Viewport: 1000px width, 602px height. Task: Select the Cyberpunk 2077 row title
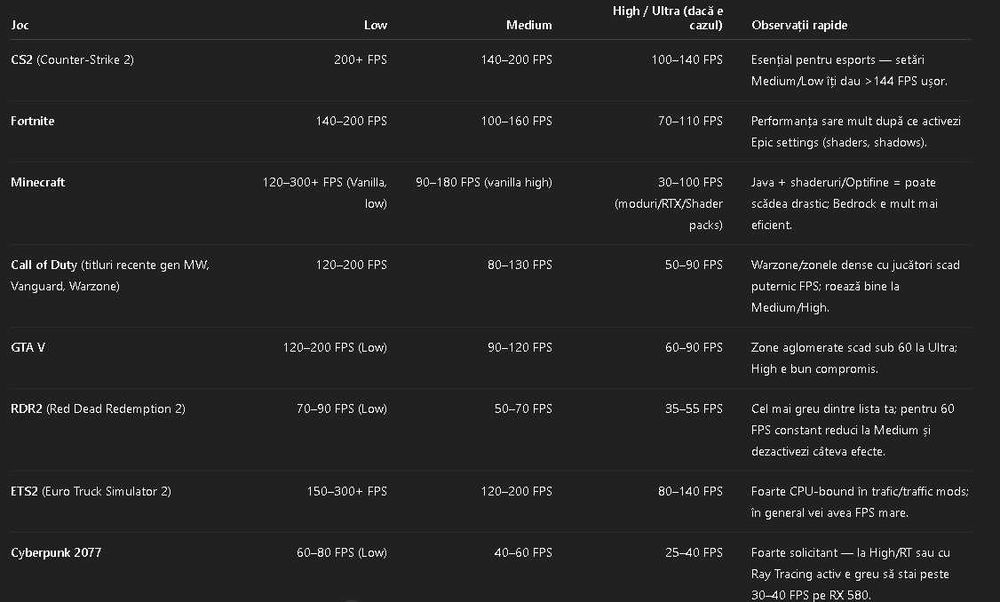pos(56,553)
